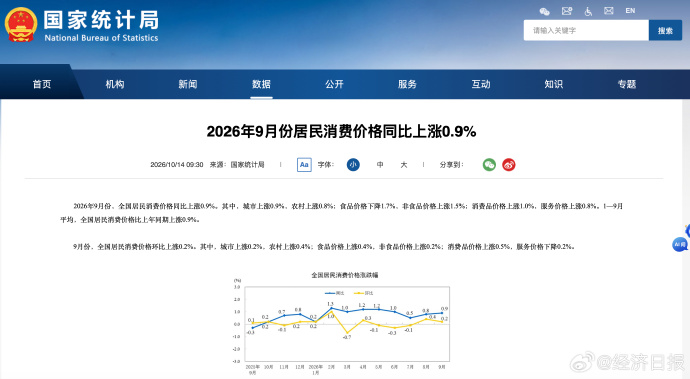Screen dimensions: 690x379
Task: Select the 数据 menu item
Action: [x=261, y=84]
